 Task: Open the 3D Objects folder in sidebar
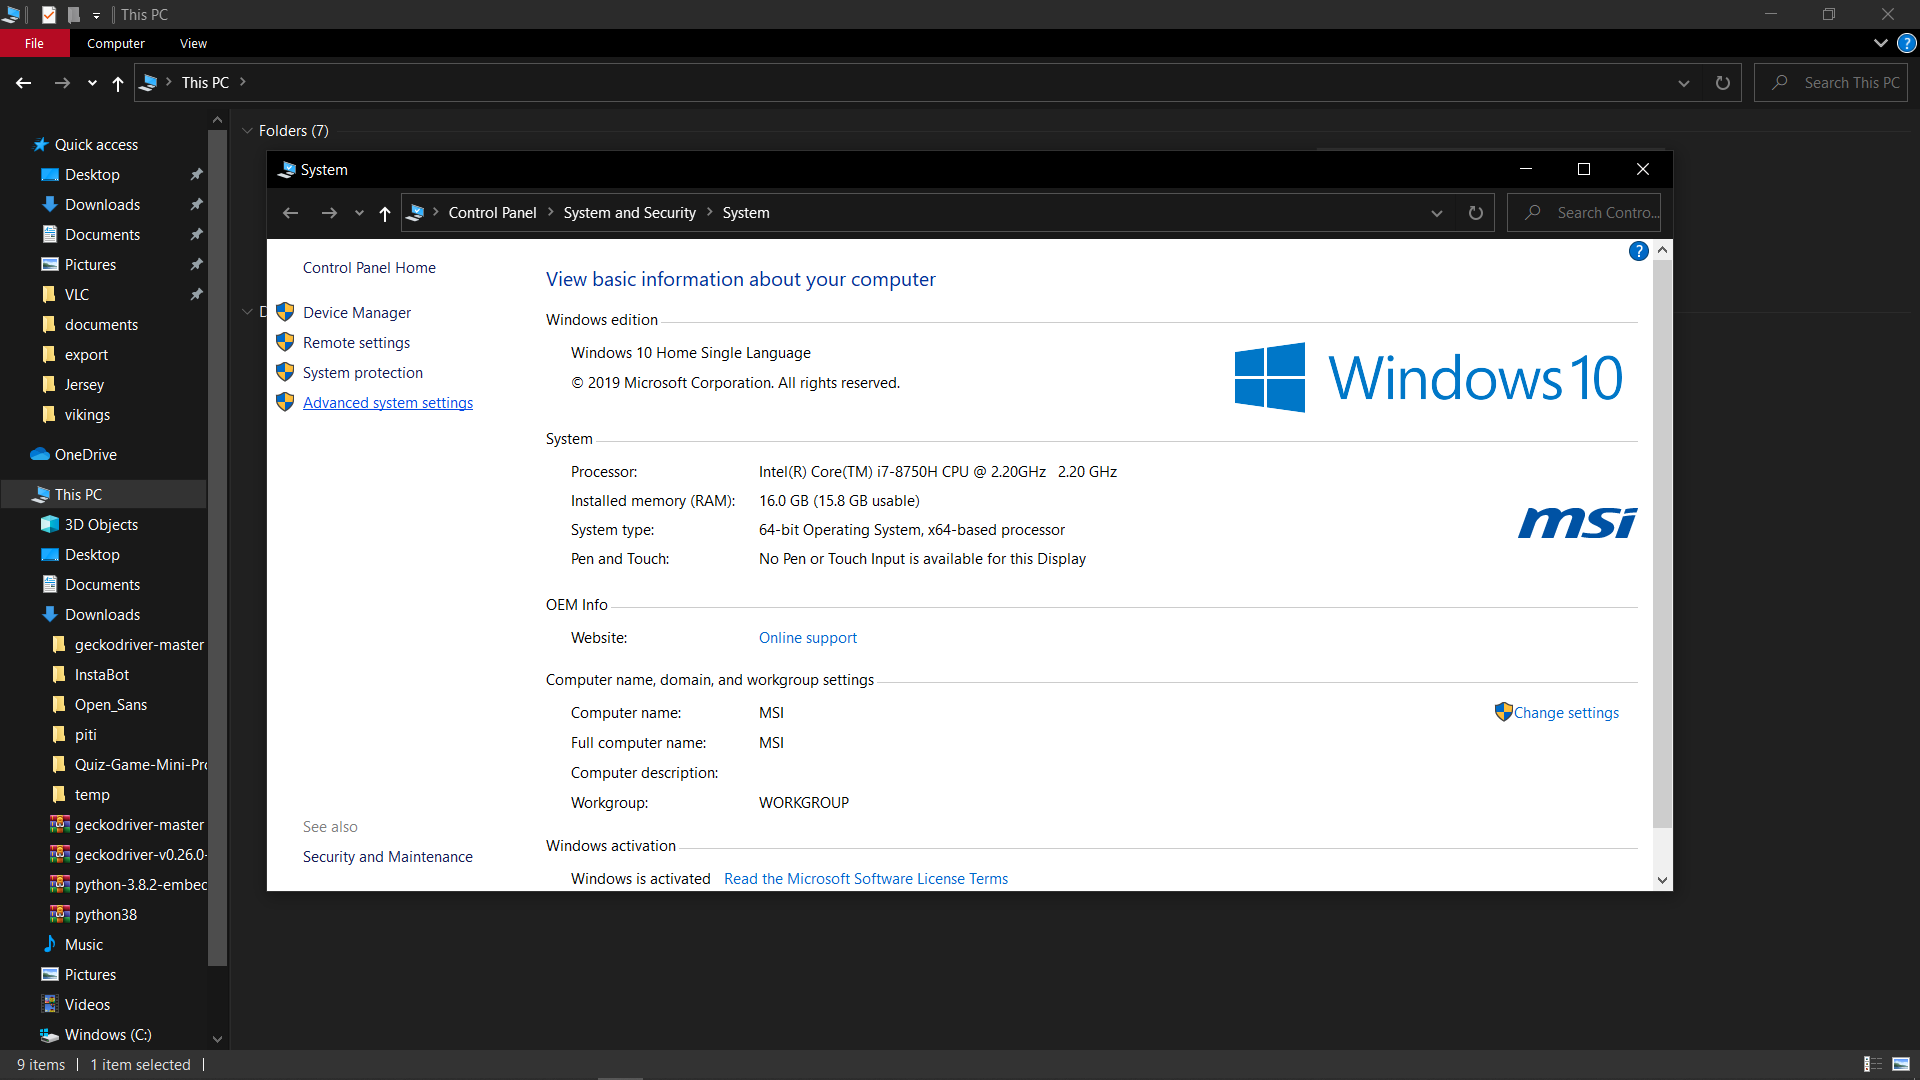point(100,524)
